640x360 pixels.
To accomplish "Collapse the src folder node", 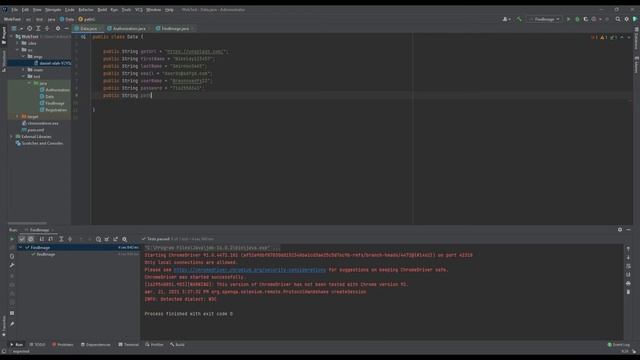I will point(18,50).
